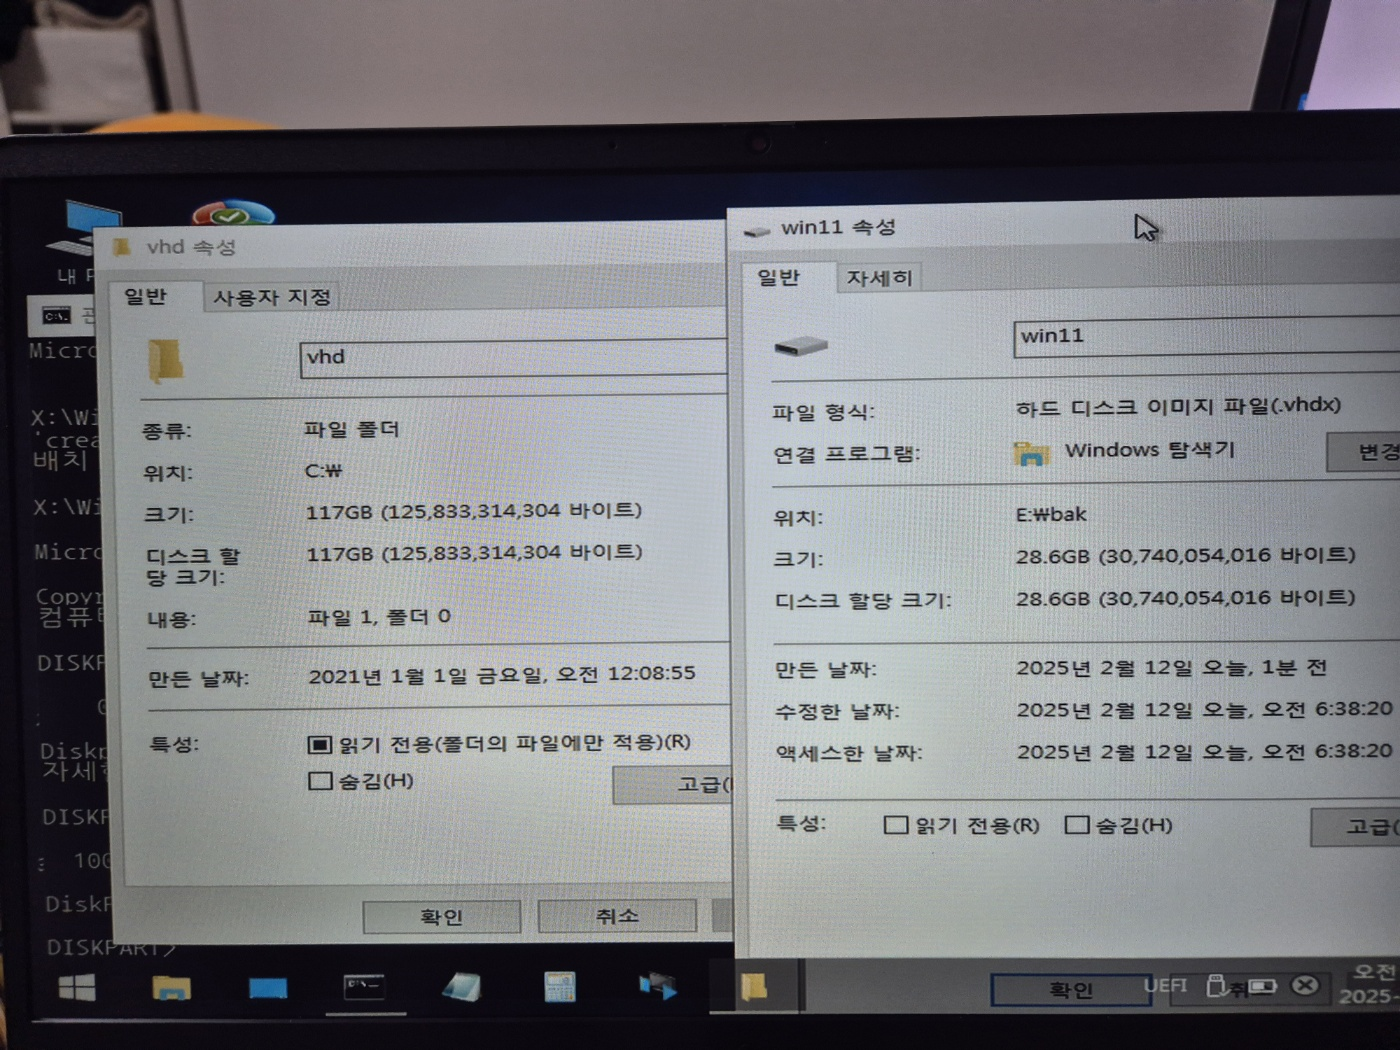Screen dimensions: 1400x1050
Task: Switch to the Command Prompt taskbar button
Action: click(363, 988)
